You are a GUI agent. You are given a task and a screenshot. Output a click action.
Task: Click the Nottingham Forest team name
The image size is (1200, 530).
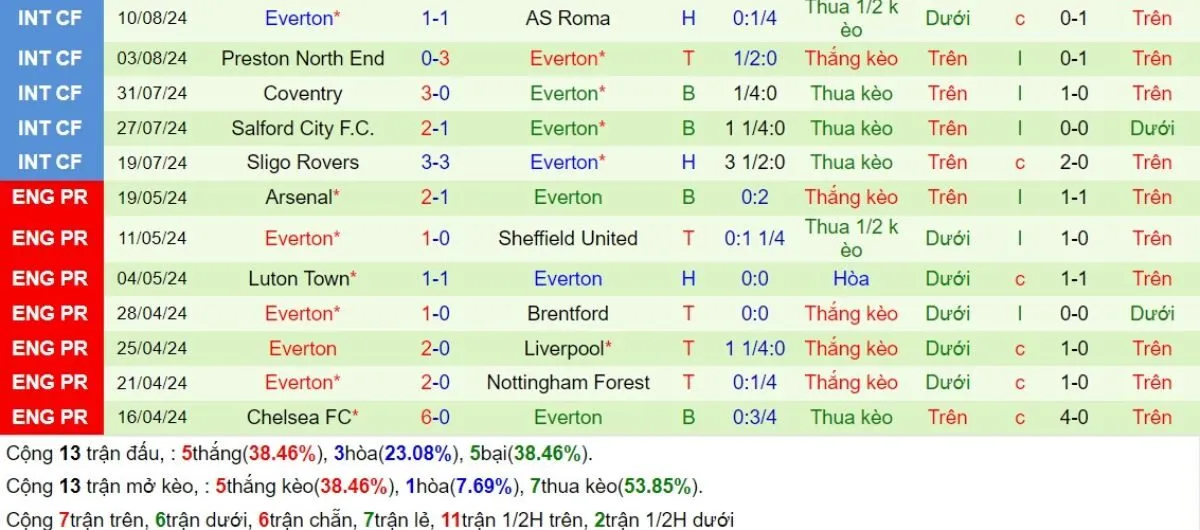click(567, 382)
